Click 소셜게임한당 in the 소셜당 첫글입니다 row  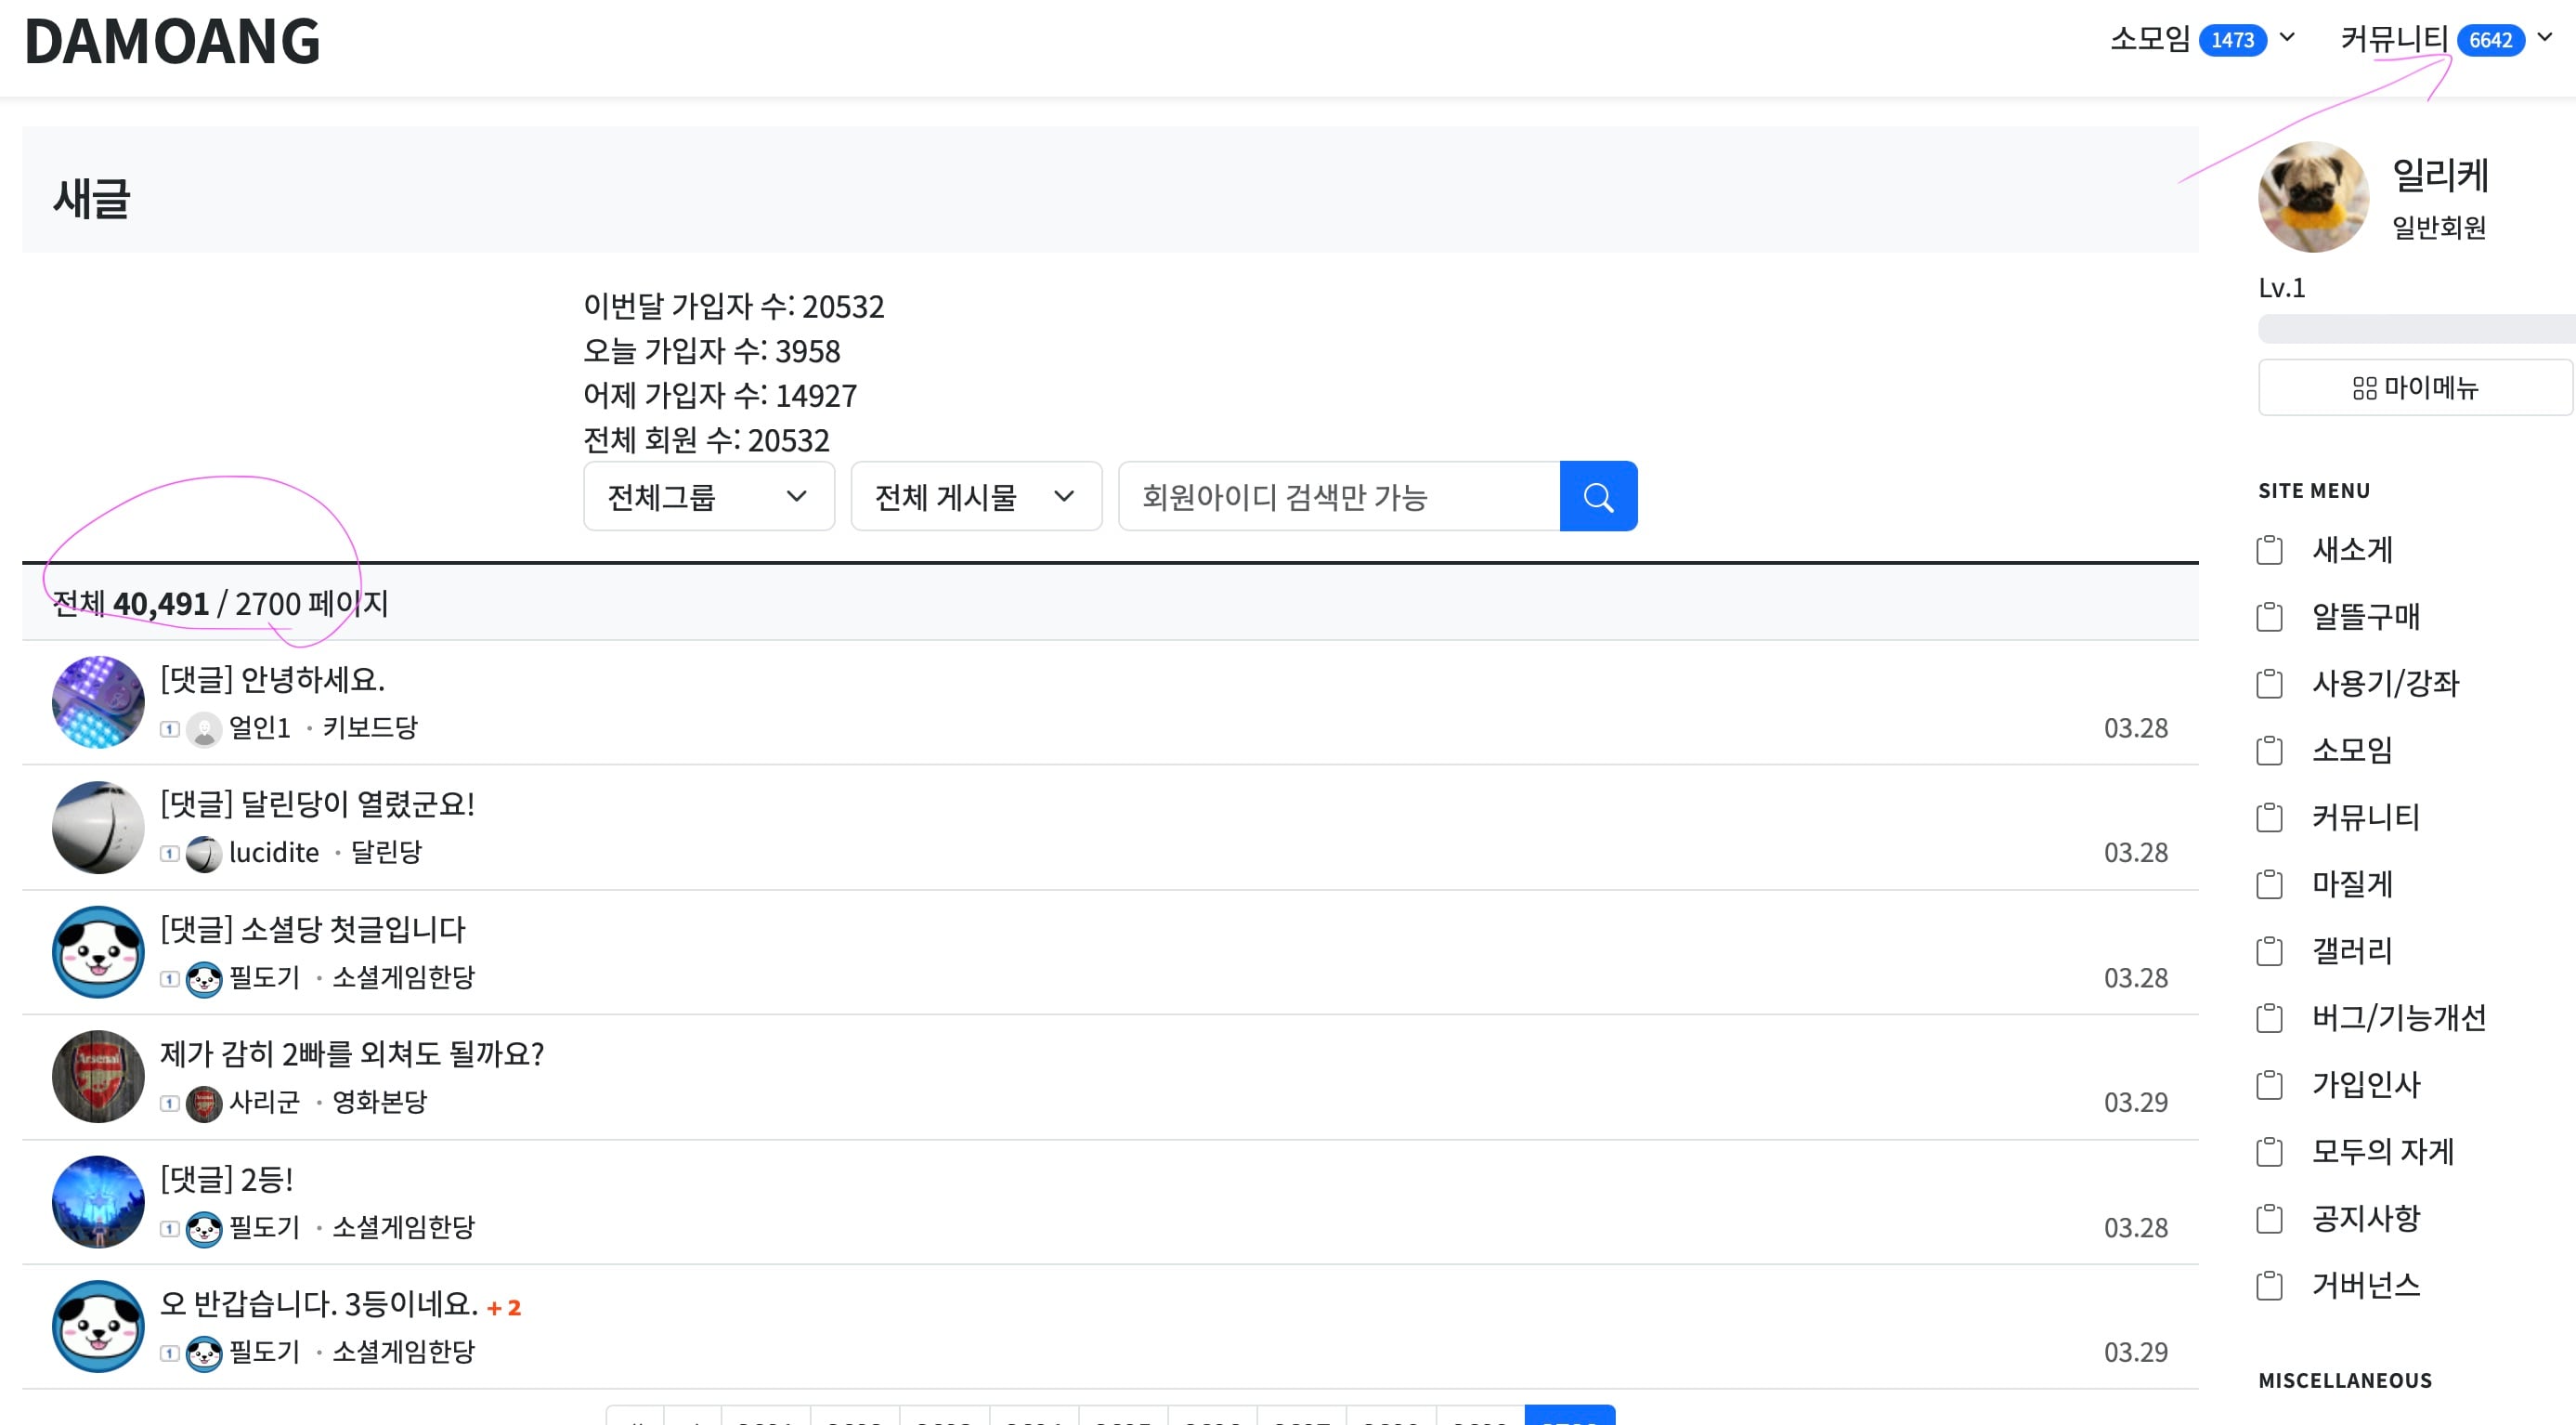(403, 977)
